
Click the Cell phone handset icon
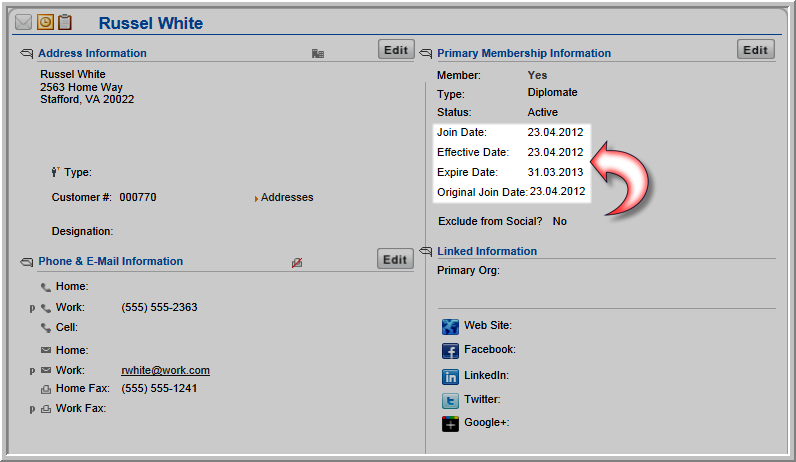[x=46, y=328]
